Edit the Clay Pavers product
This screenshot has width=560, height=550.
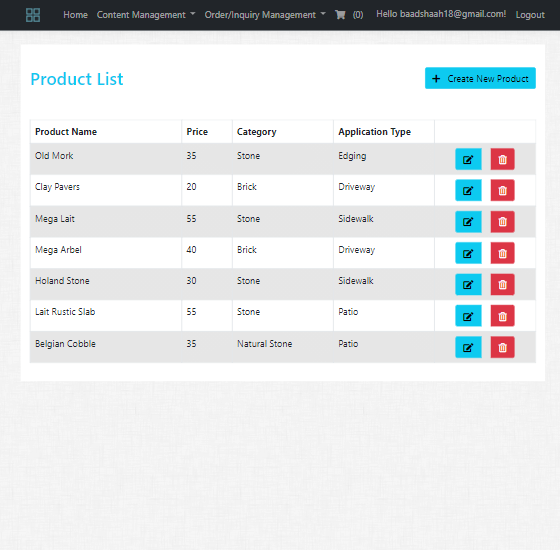tap(468, 190)
